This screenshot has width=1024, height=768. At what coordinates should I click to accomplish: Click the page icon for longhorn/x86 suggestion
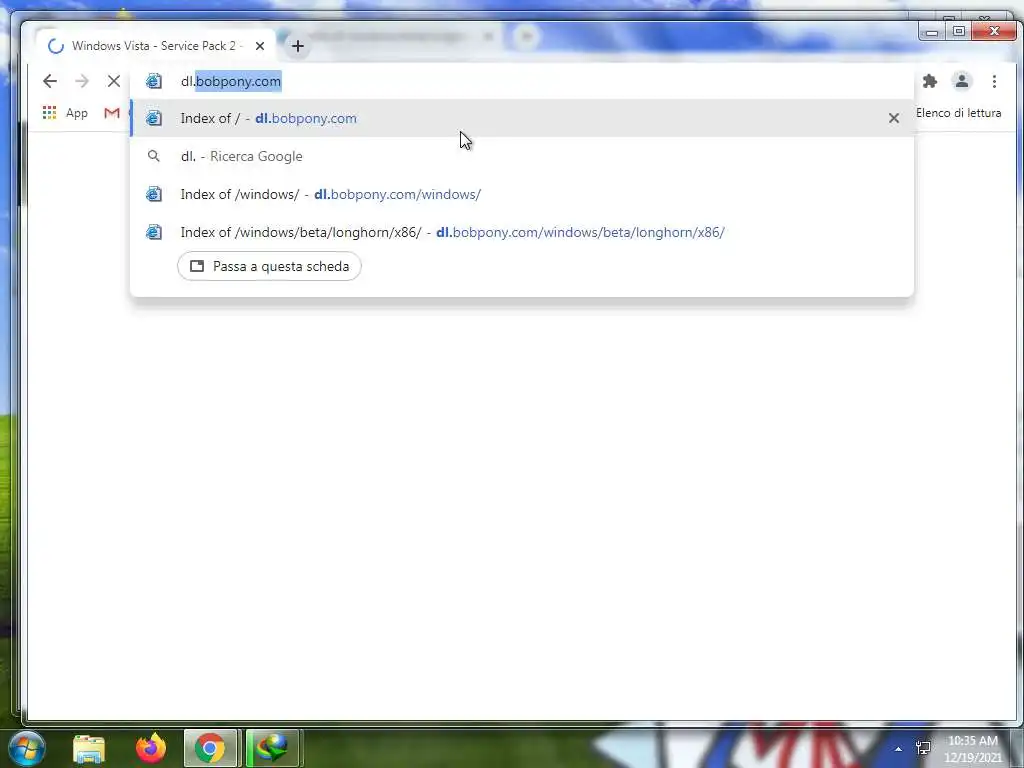[153, 232]
